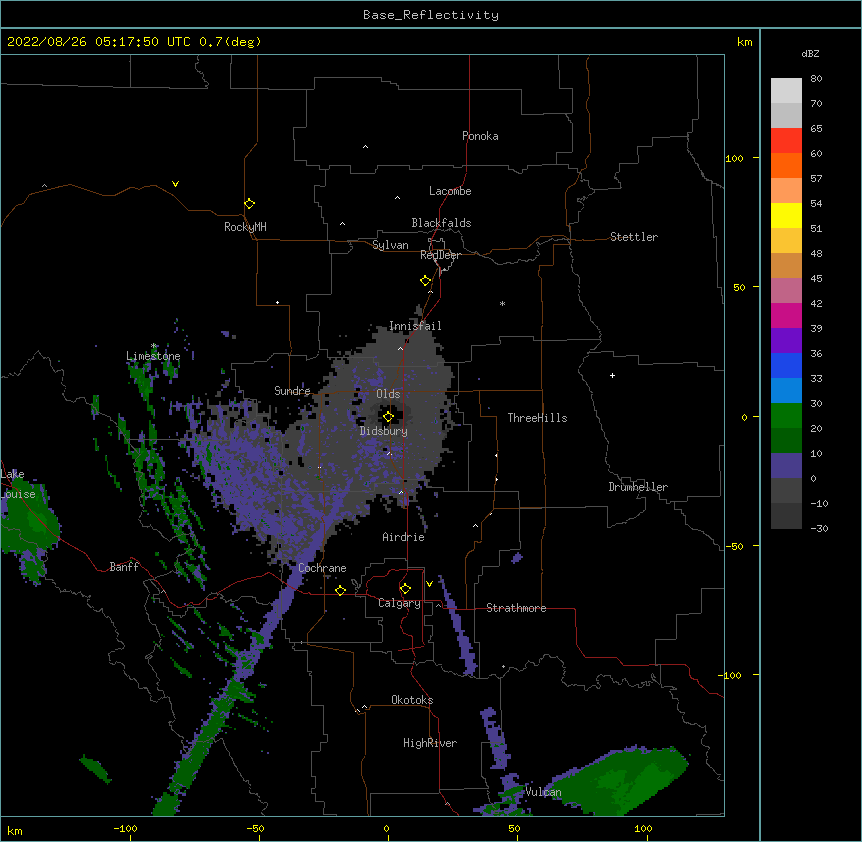Select the yellow diamond marker between Olds and Didsbury
Viewport: 862px width, 842px height.
388,417
